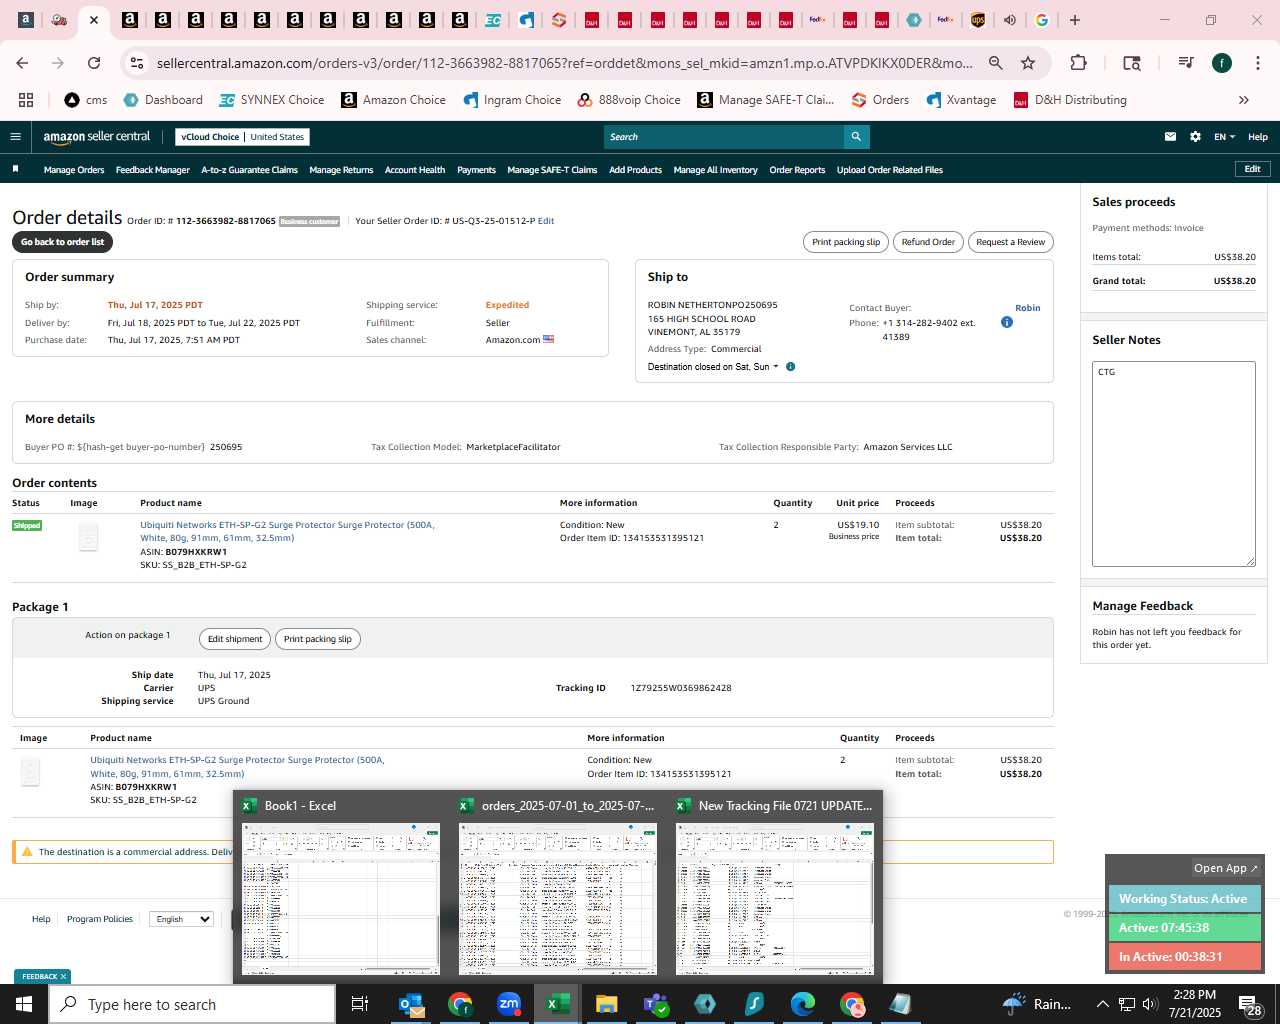Open File Explorer from the taskbar
The width and height of the screenshot is (1280, 1024).
click(606, 1004)
